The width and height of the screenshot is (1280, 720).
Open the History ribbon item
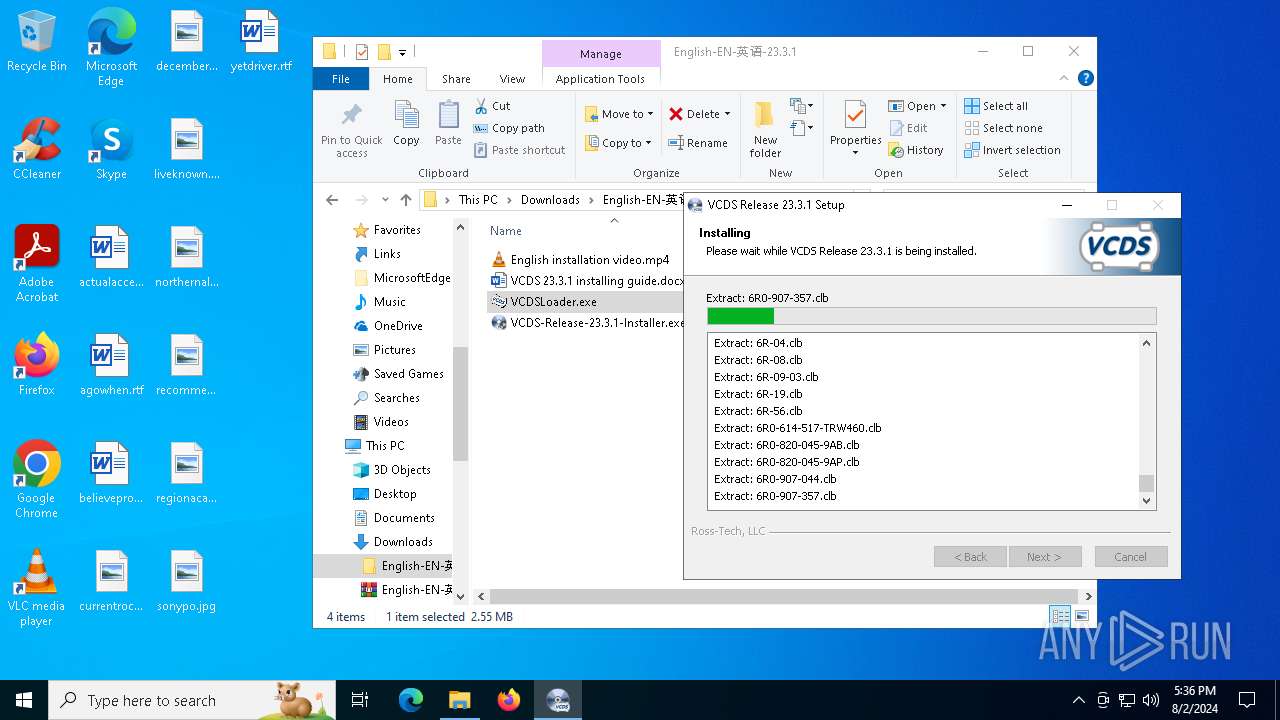915,150
